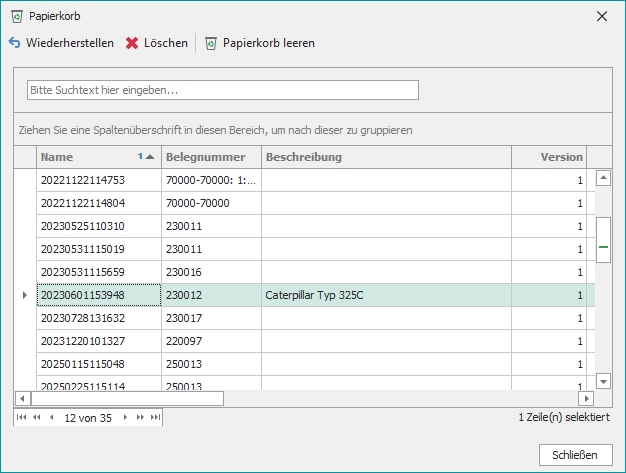Viewport: 626px width, 473px height.
Task: Click the Version column header
Action: [x=550, y=157]
